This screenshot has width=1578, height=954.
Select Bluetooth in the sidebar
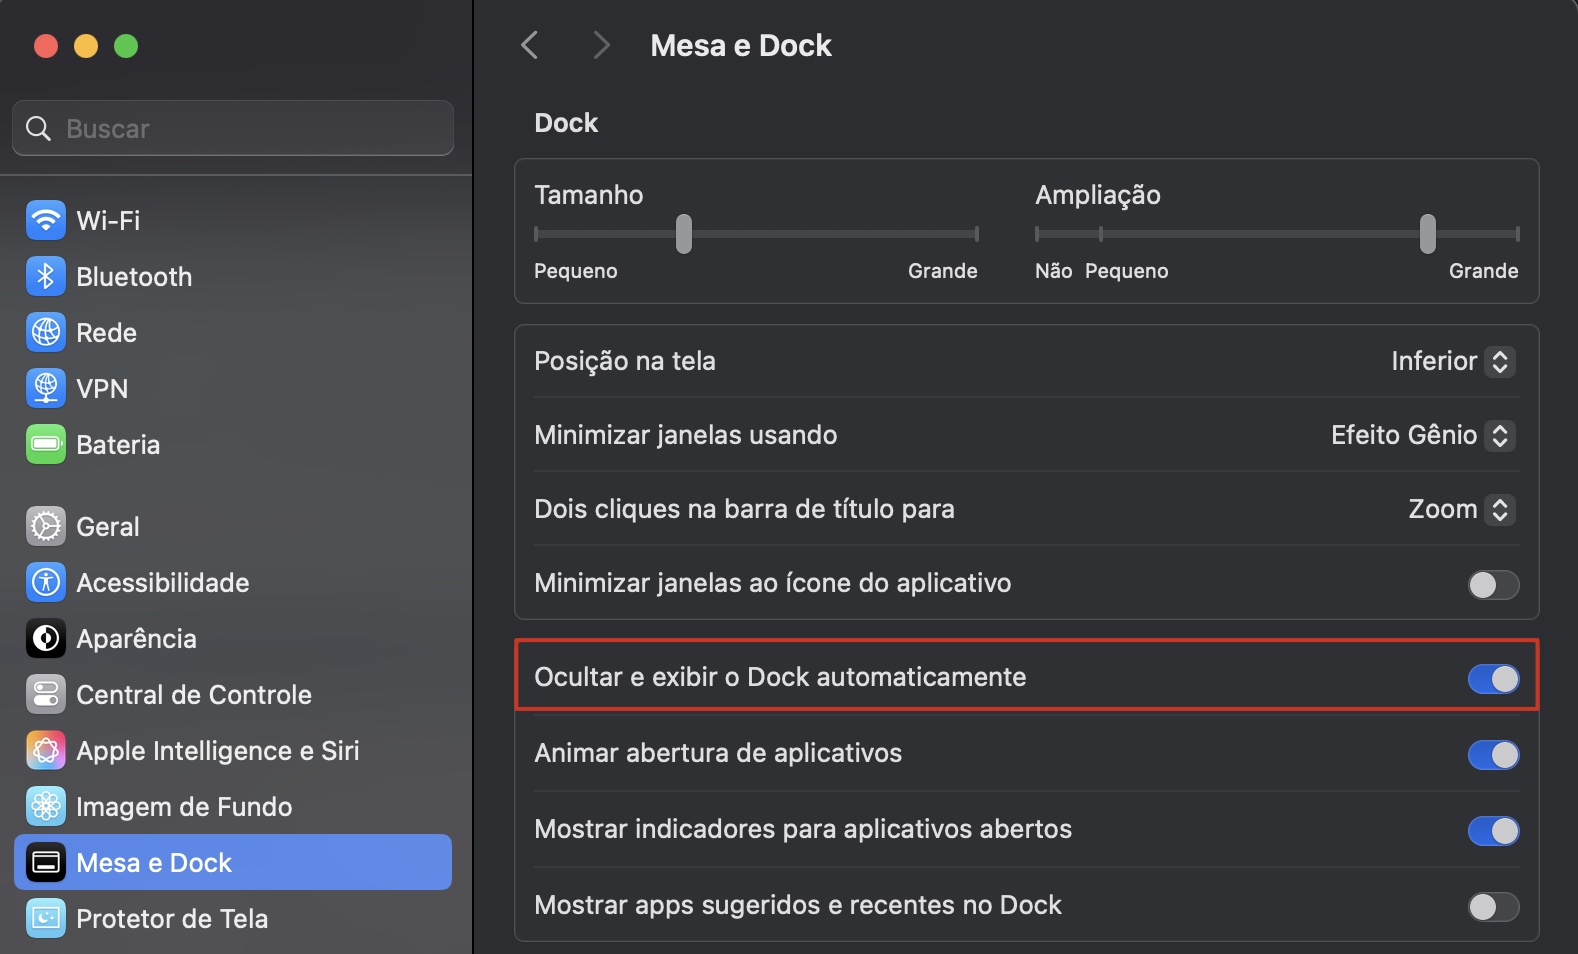click(x=233, y=276)
